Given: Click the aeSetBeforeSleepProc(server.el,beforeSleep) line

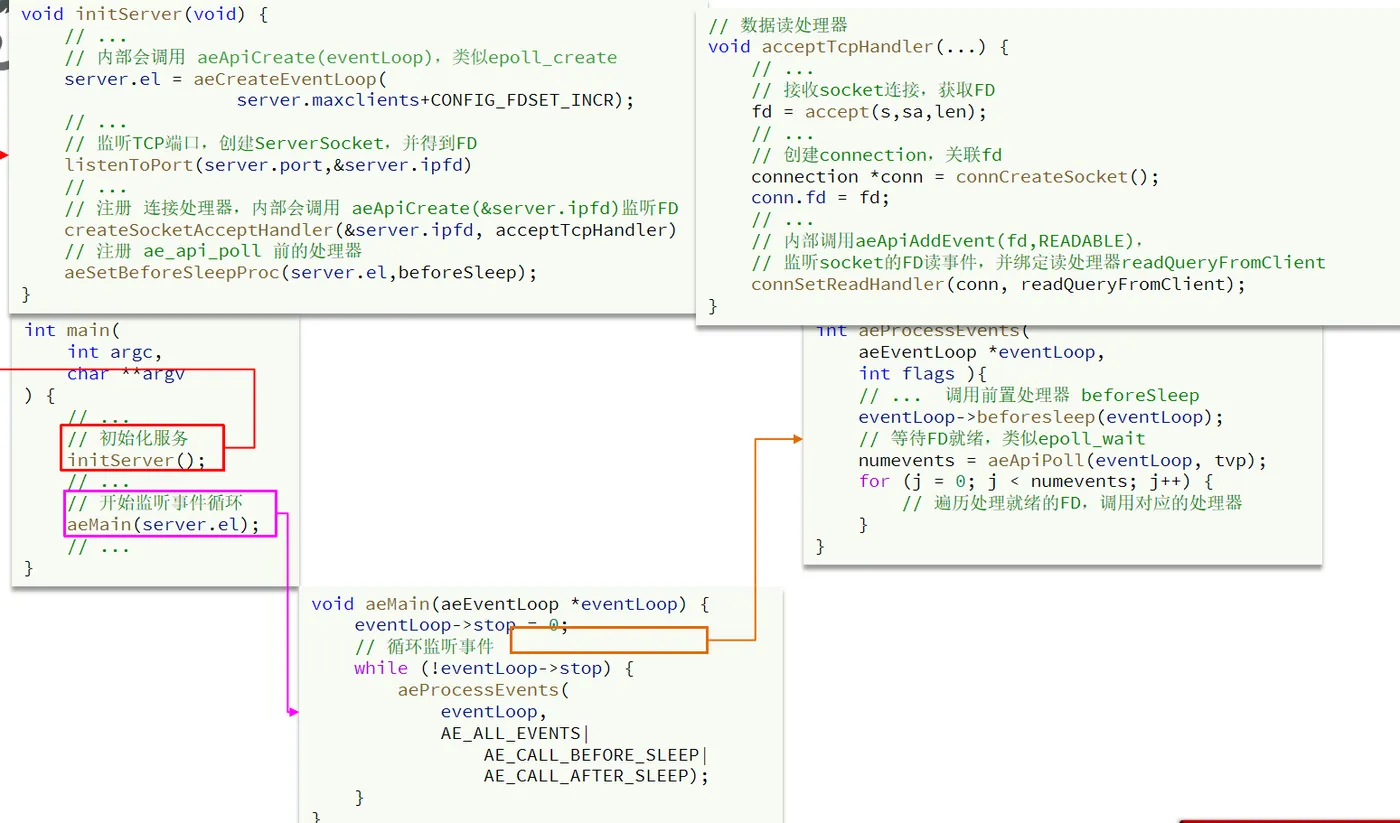Looking at the screenshot, I should tap(301, 273).
